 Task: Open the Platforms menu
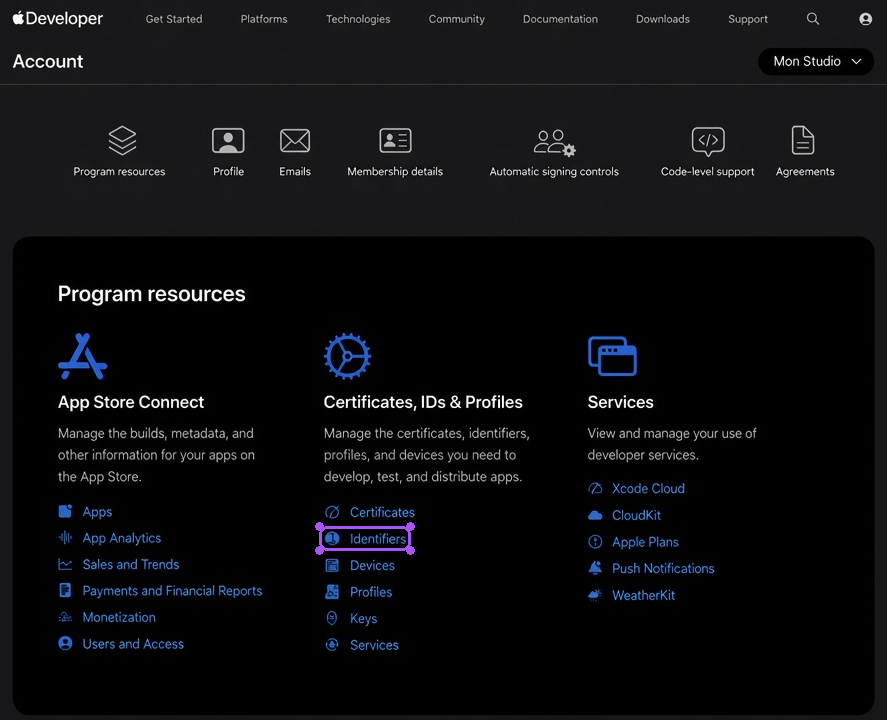point(264,19)
